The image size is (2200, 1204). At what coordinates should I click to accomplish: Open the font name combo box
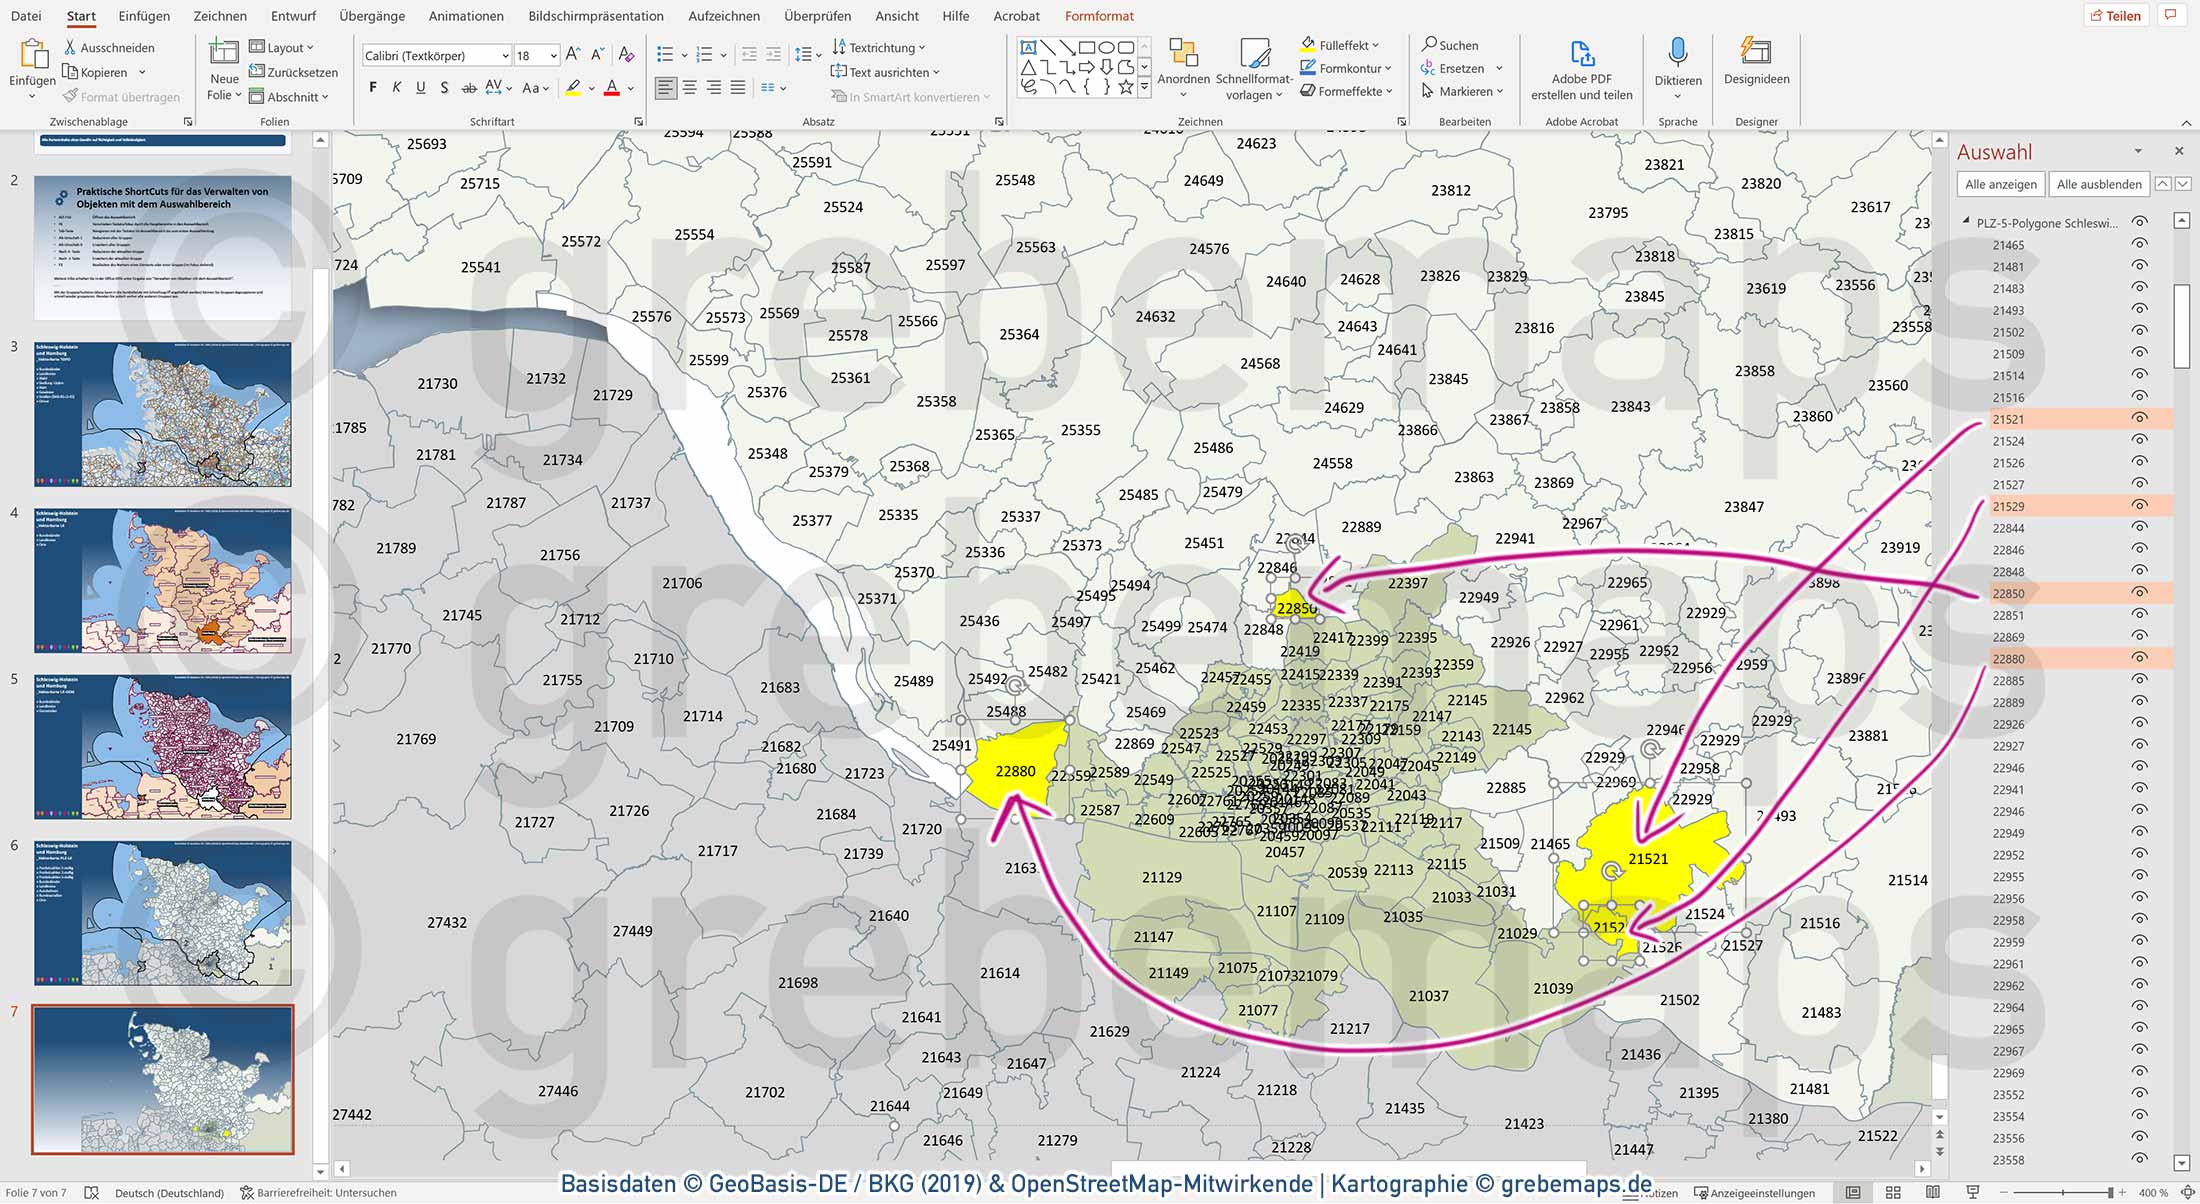436,55
